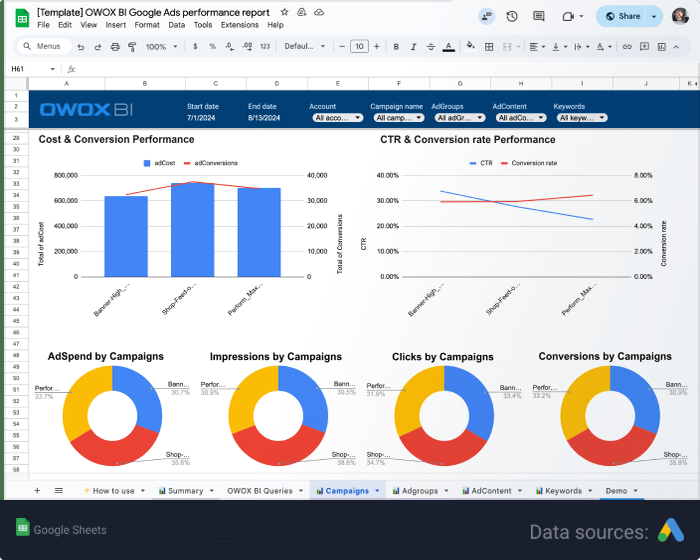Open the all sheets list icon
This screenshot has height=560, width=700.
click(58, 490)
